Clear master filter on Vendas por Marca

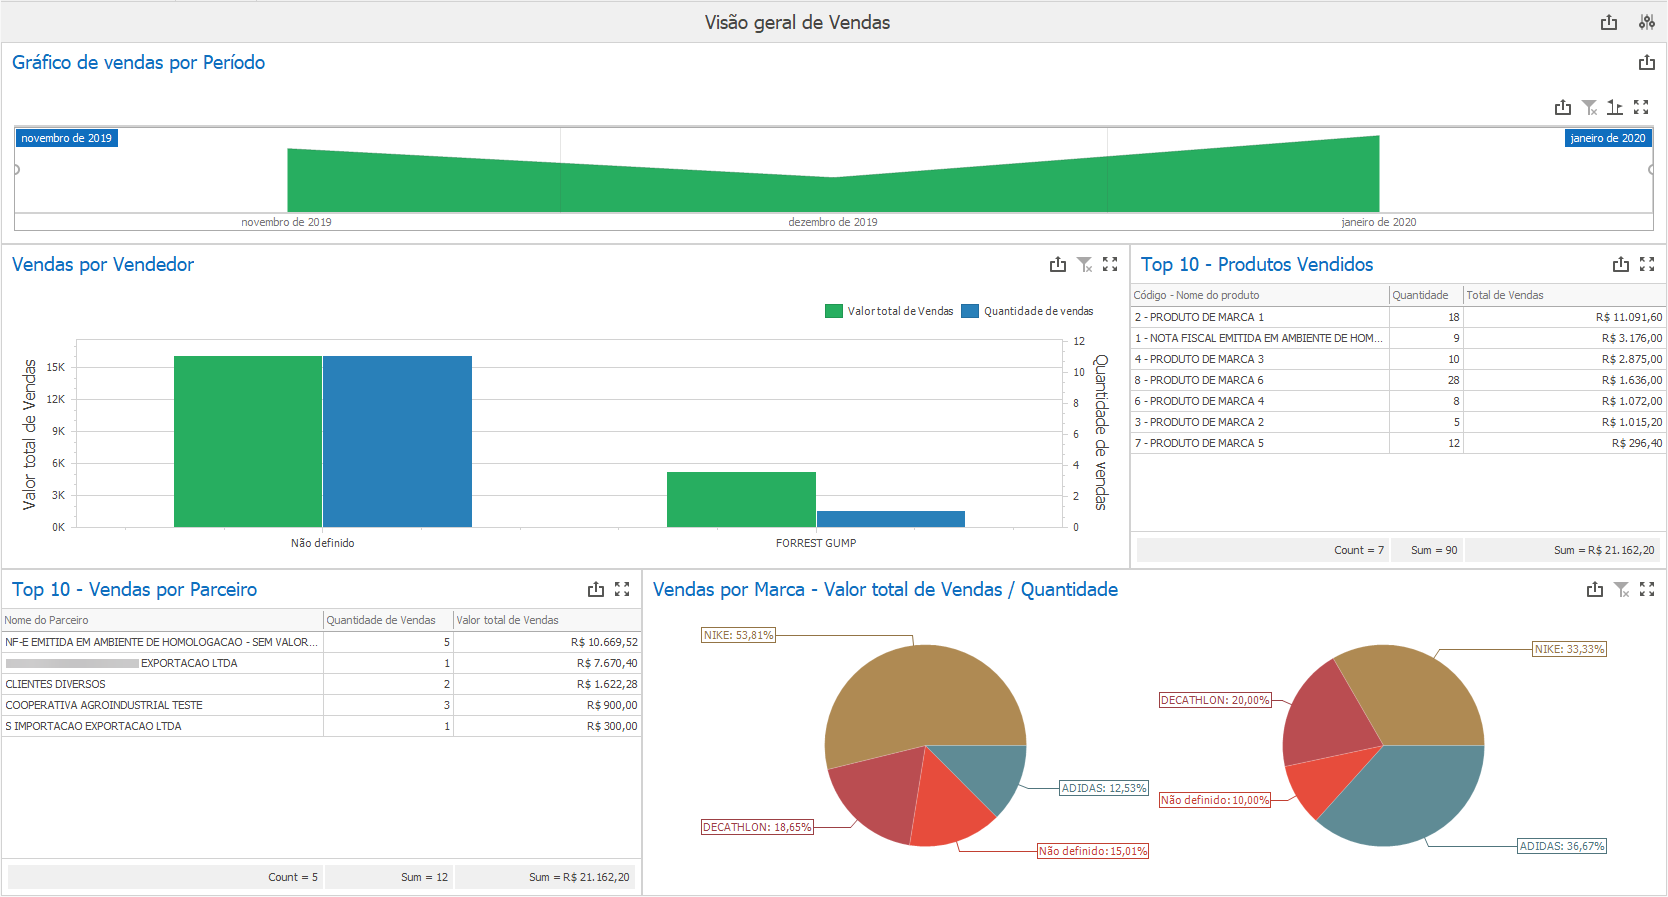click(1622, 589)
